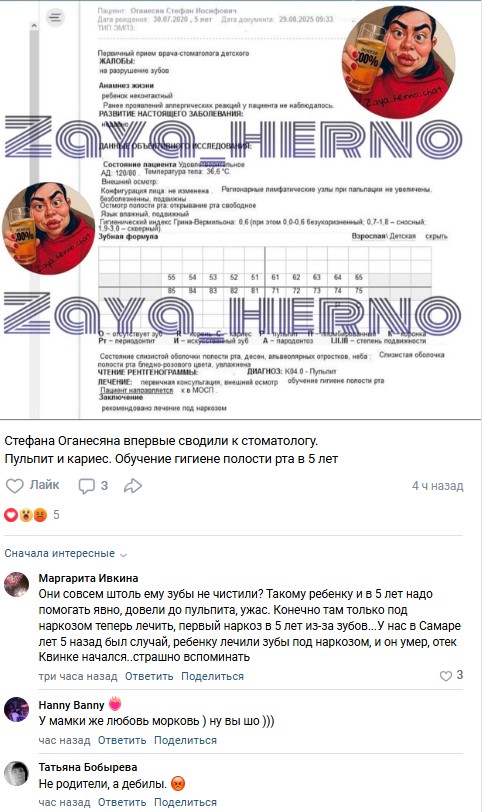Open Татьяна Бобырева's profile name
The width and height of the screenshot is (482, 812).
pyautogui.click(x=88, y=767)
